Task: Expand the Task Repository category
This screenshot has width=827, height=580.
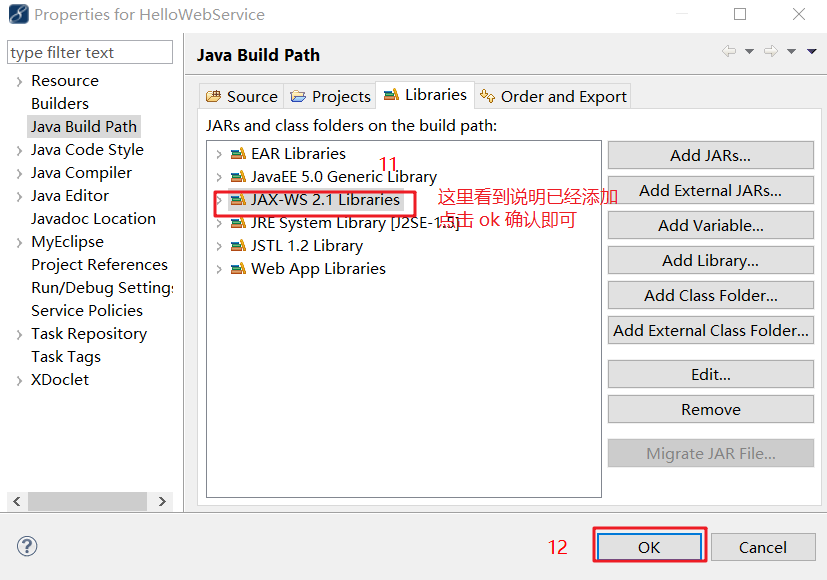Action: [x=20, y=335]
